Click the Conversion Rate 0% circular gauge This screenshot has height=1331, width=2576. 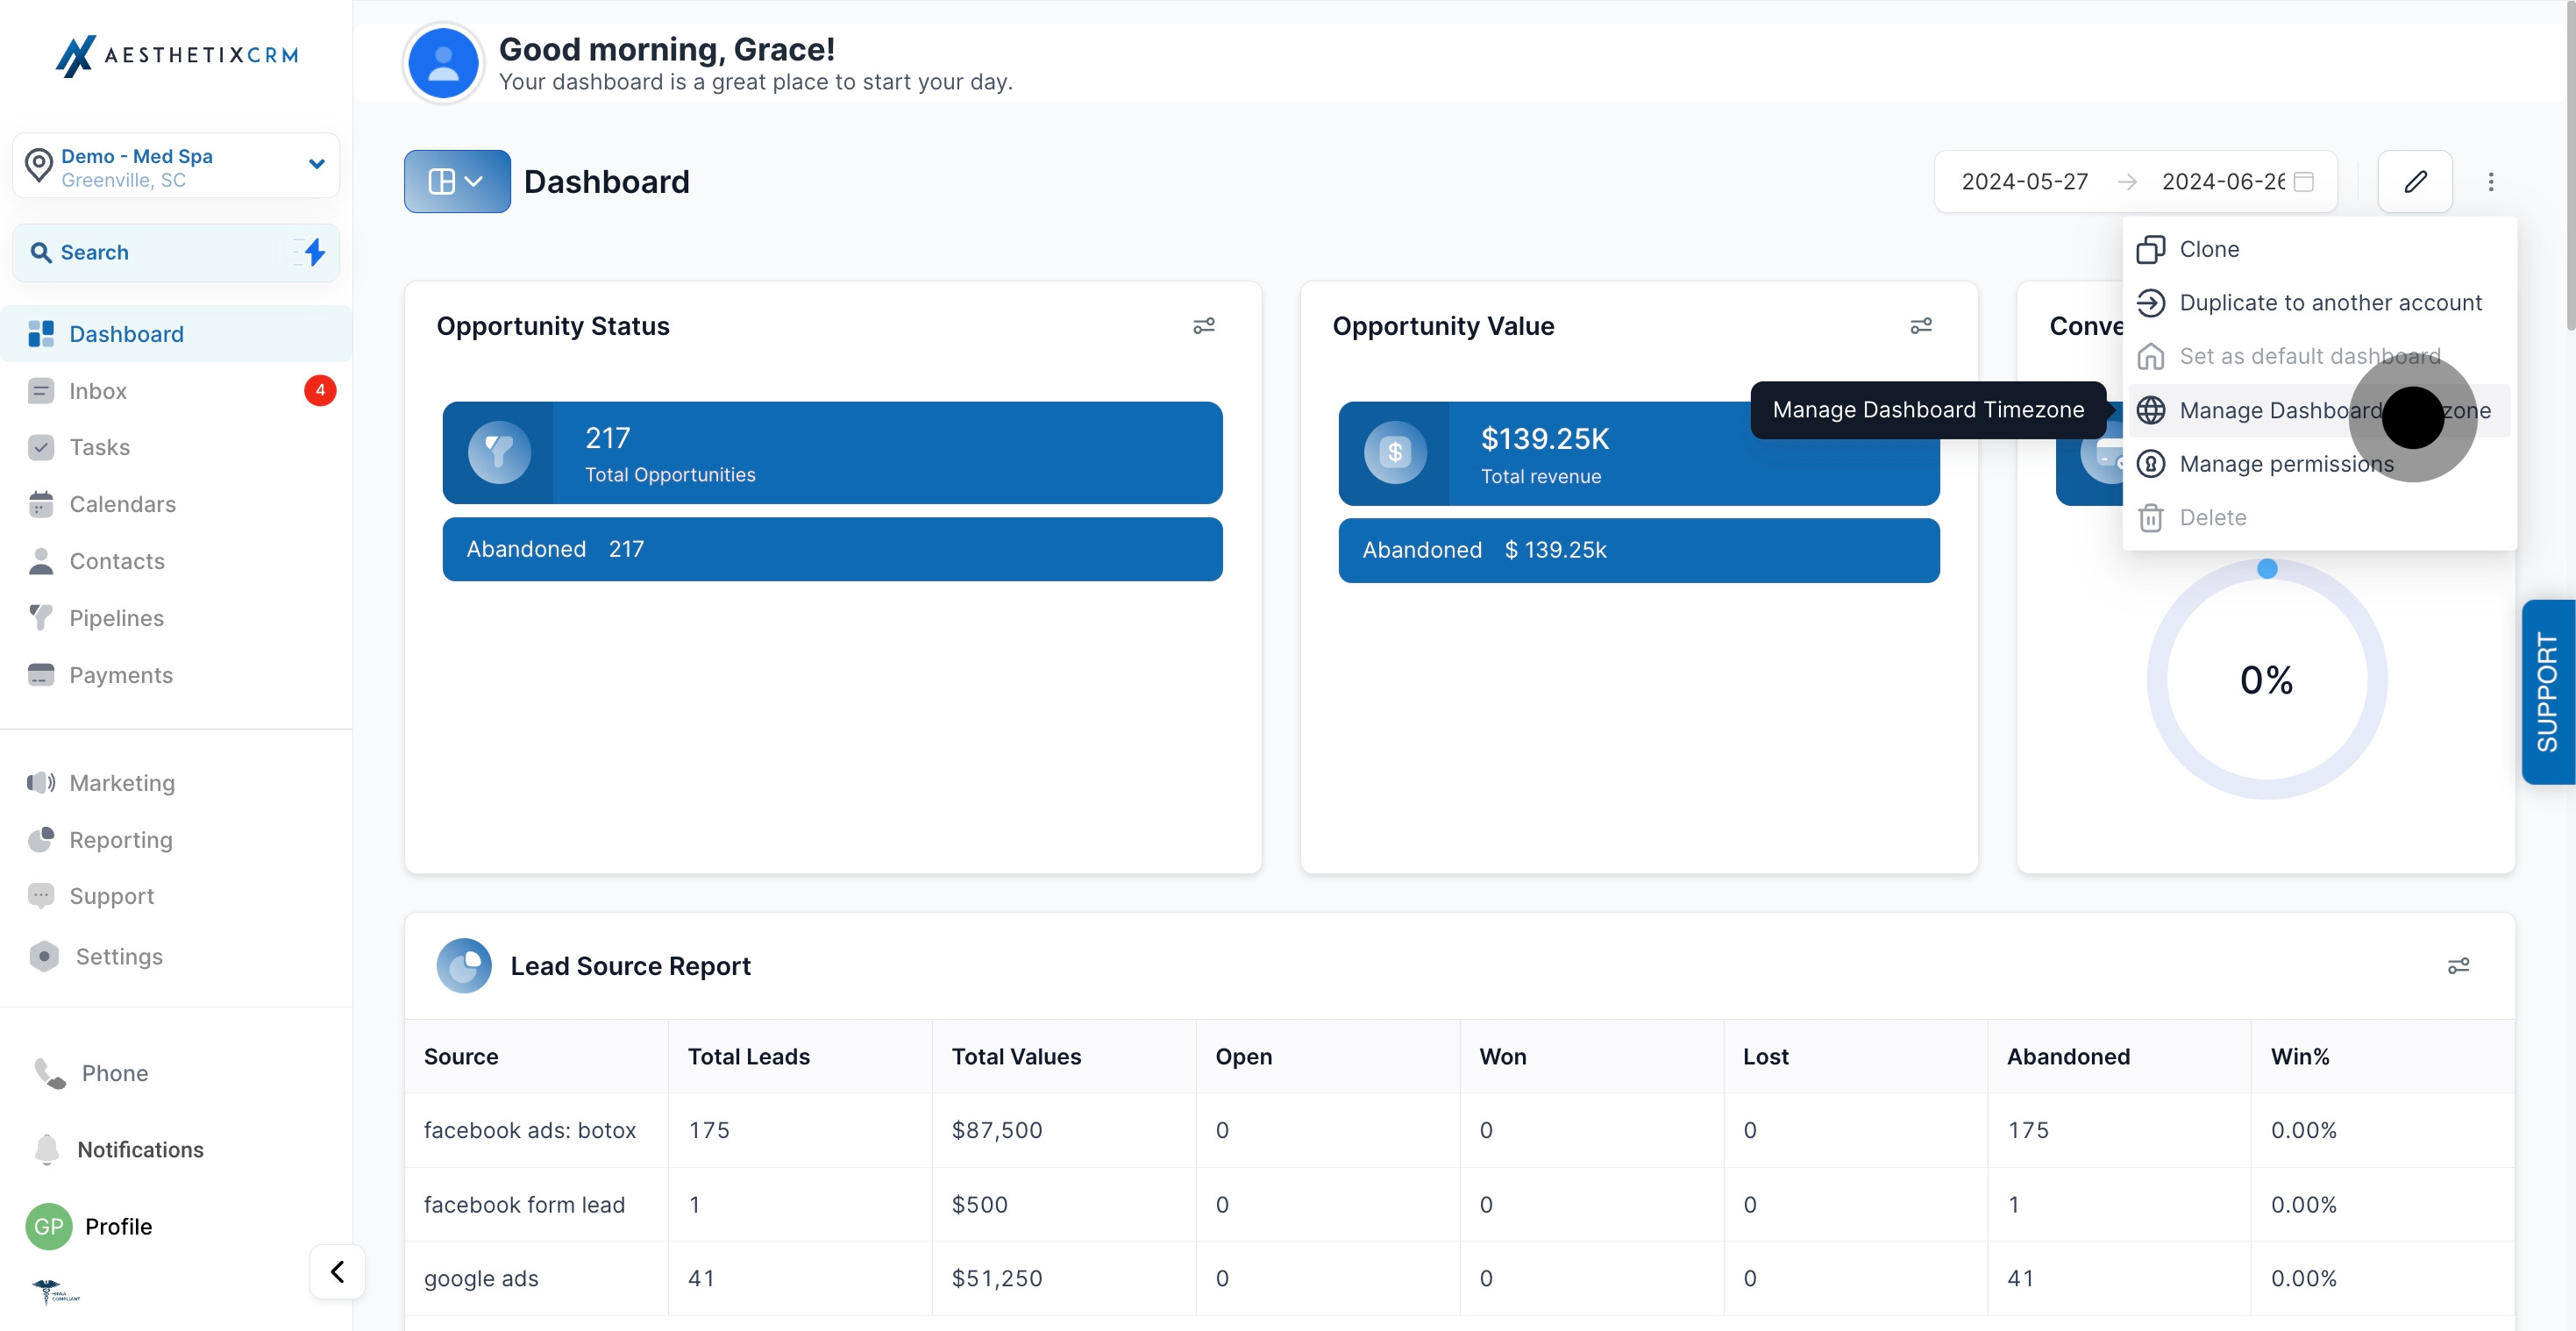coord(2265,680)
